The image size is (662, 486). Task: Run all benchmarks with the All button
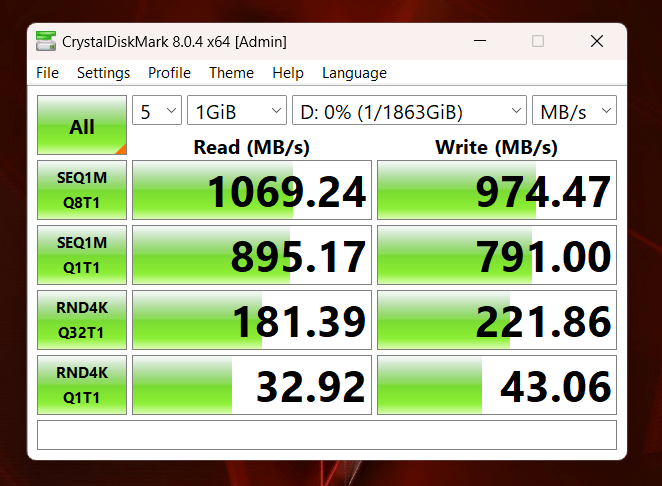[82, 126]
